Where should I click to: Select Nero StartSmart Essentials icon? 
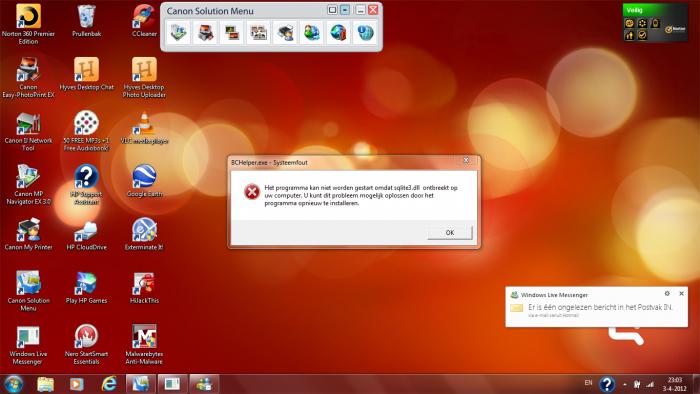click(86, 344)
